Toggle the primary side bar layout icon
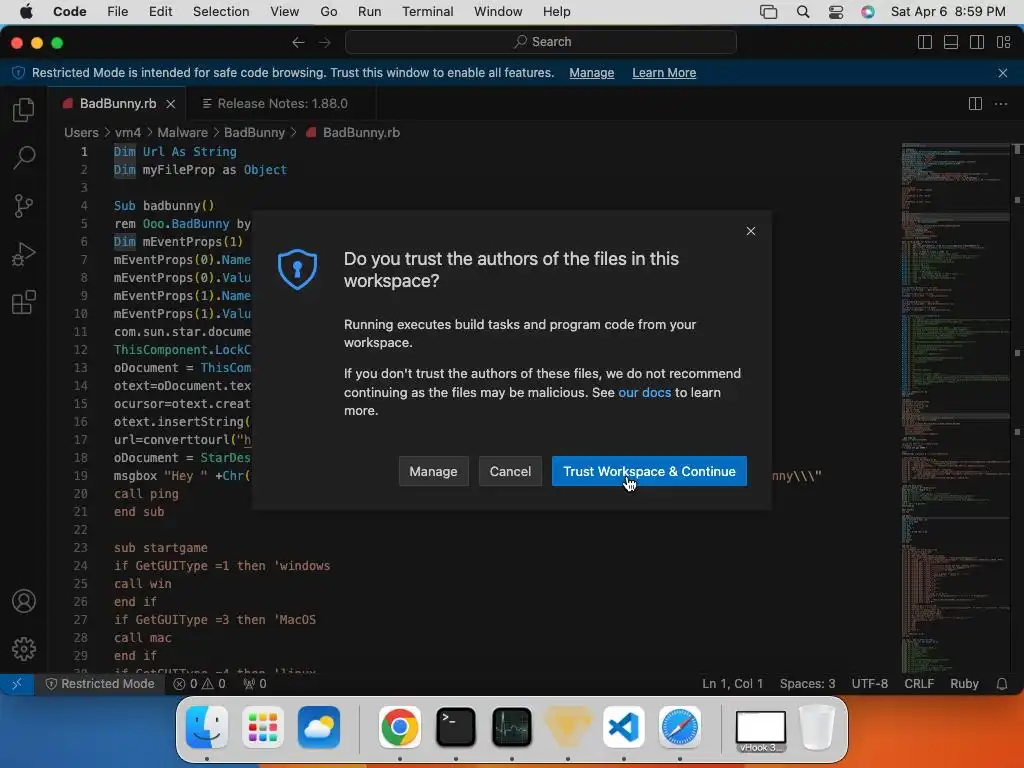 pos(925,42)
